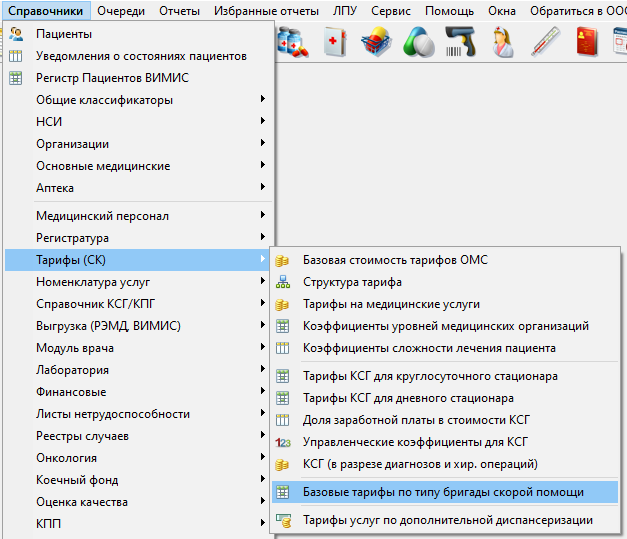
Task: Click the red passport book icon
Action: pyautogui.click(x=585, y=42)
